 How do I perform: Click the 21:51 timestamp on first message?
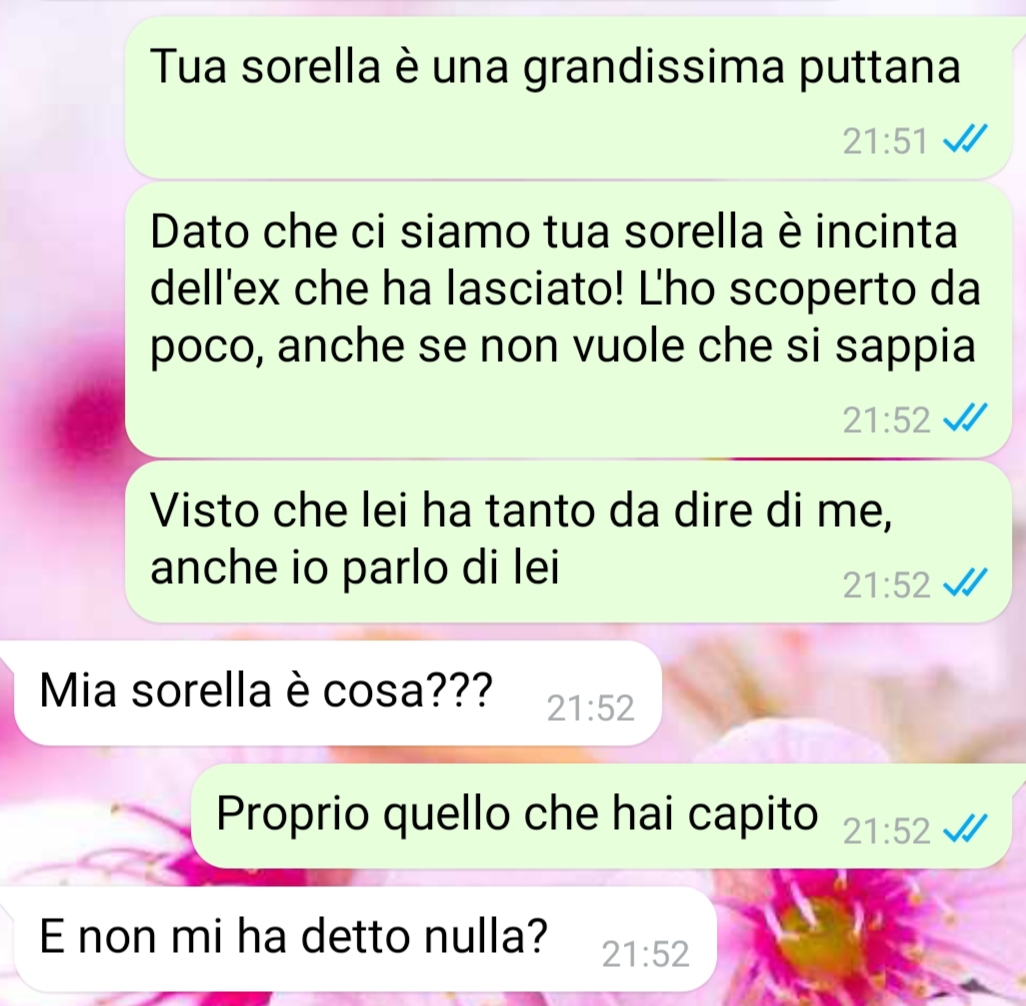(x=885, y=141)
